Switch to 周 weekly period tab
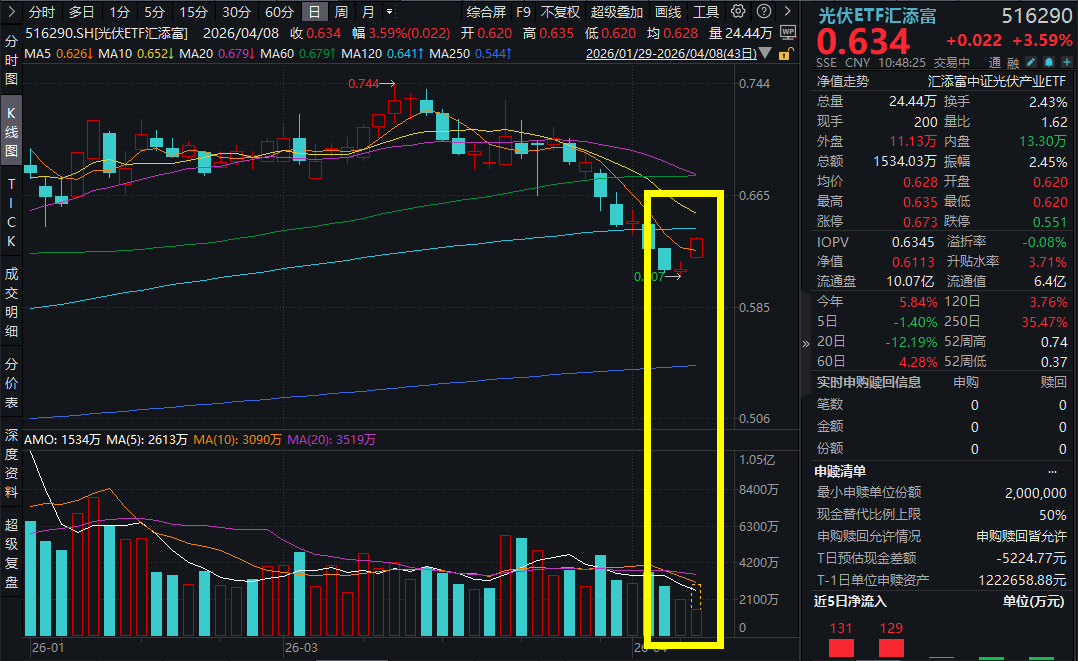The image size is (1078, 661). pyautogui.click(x=342, y=12)
